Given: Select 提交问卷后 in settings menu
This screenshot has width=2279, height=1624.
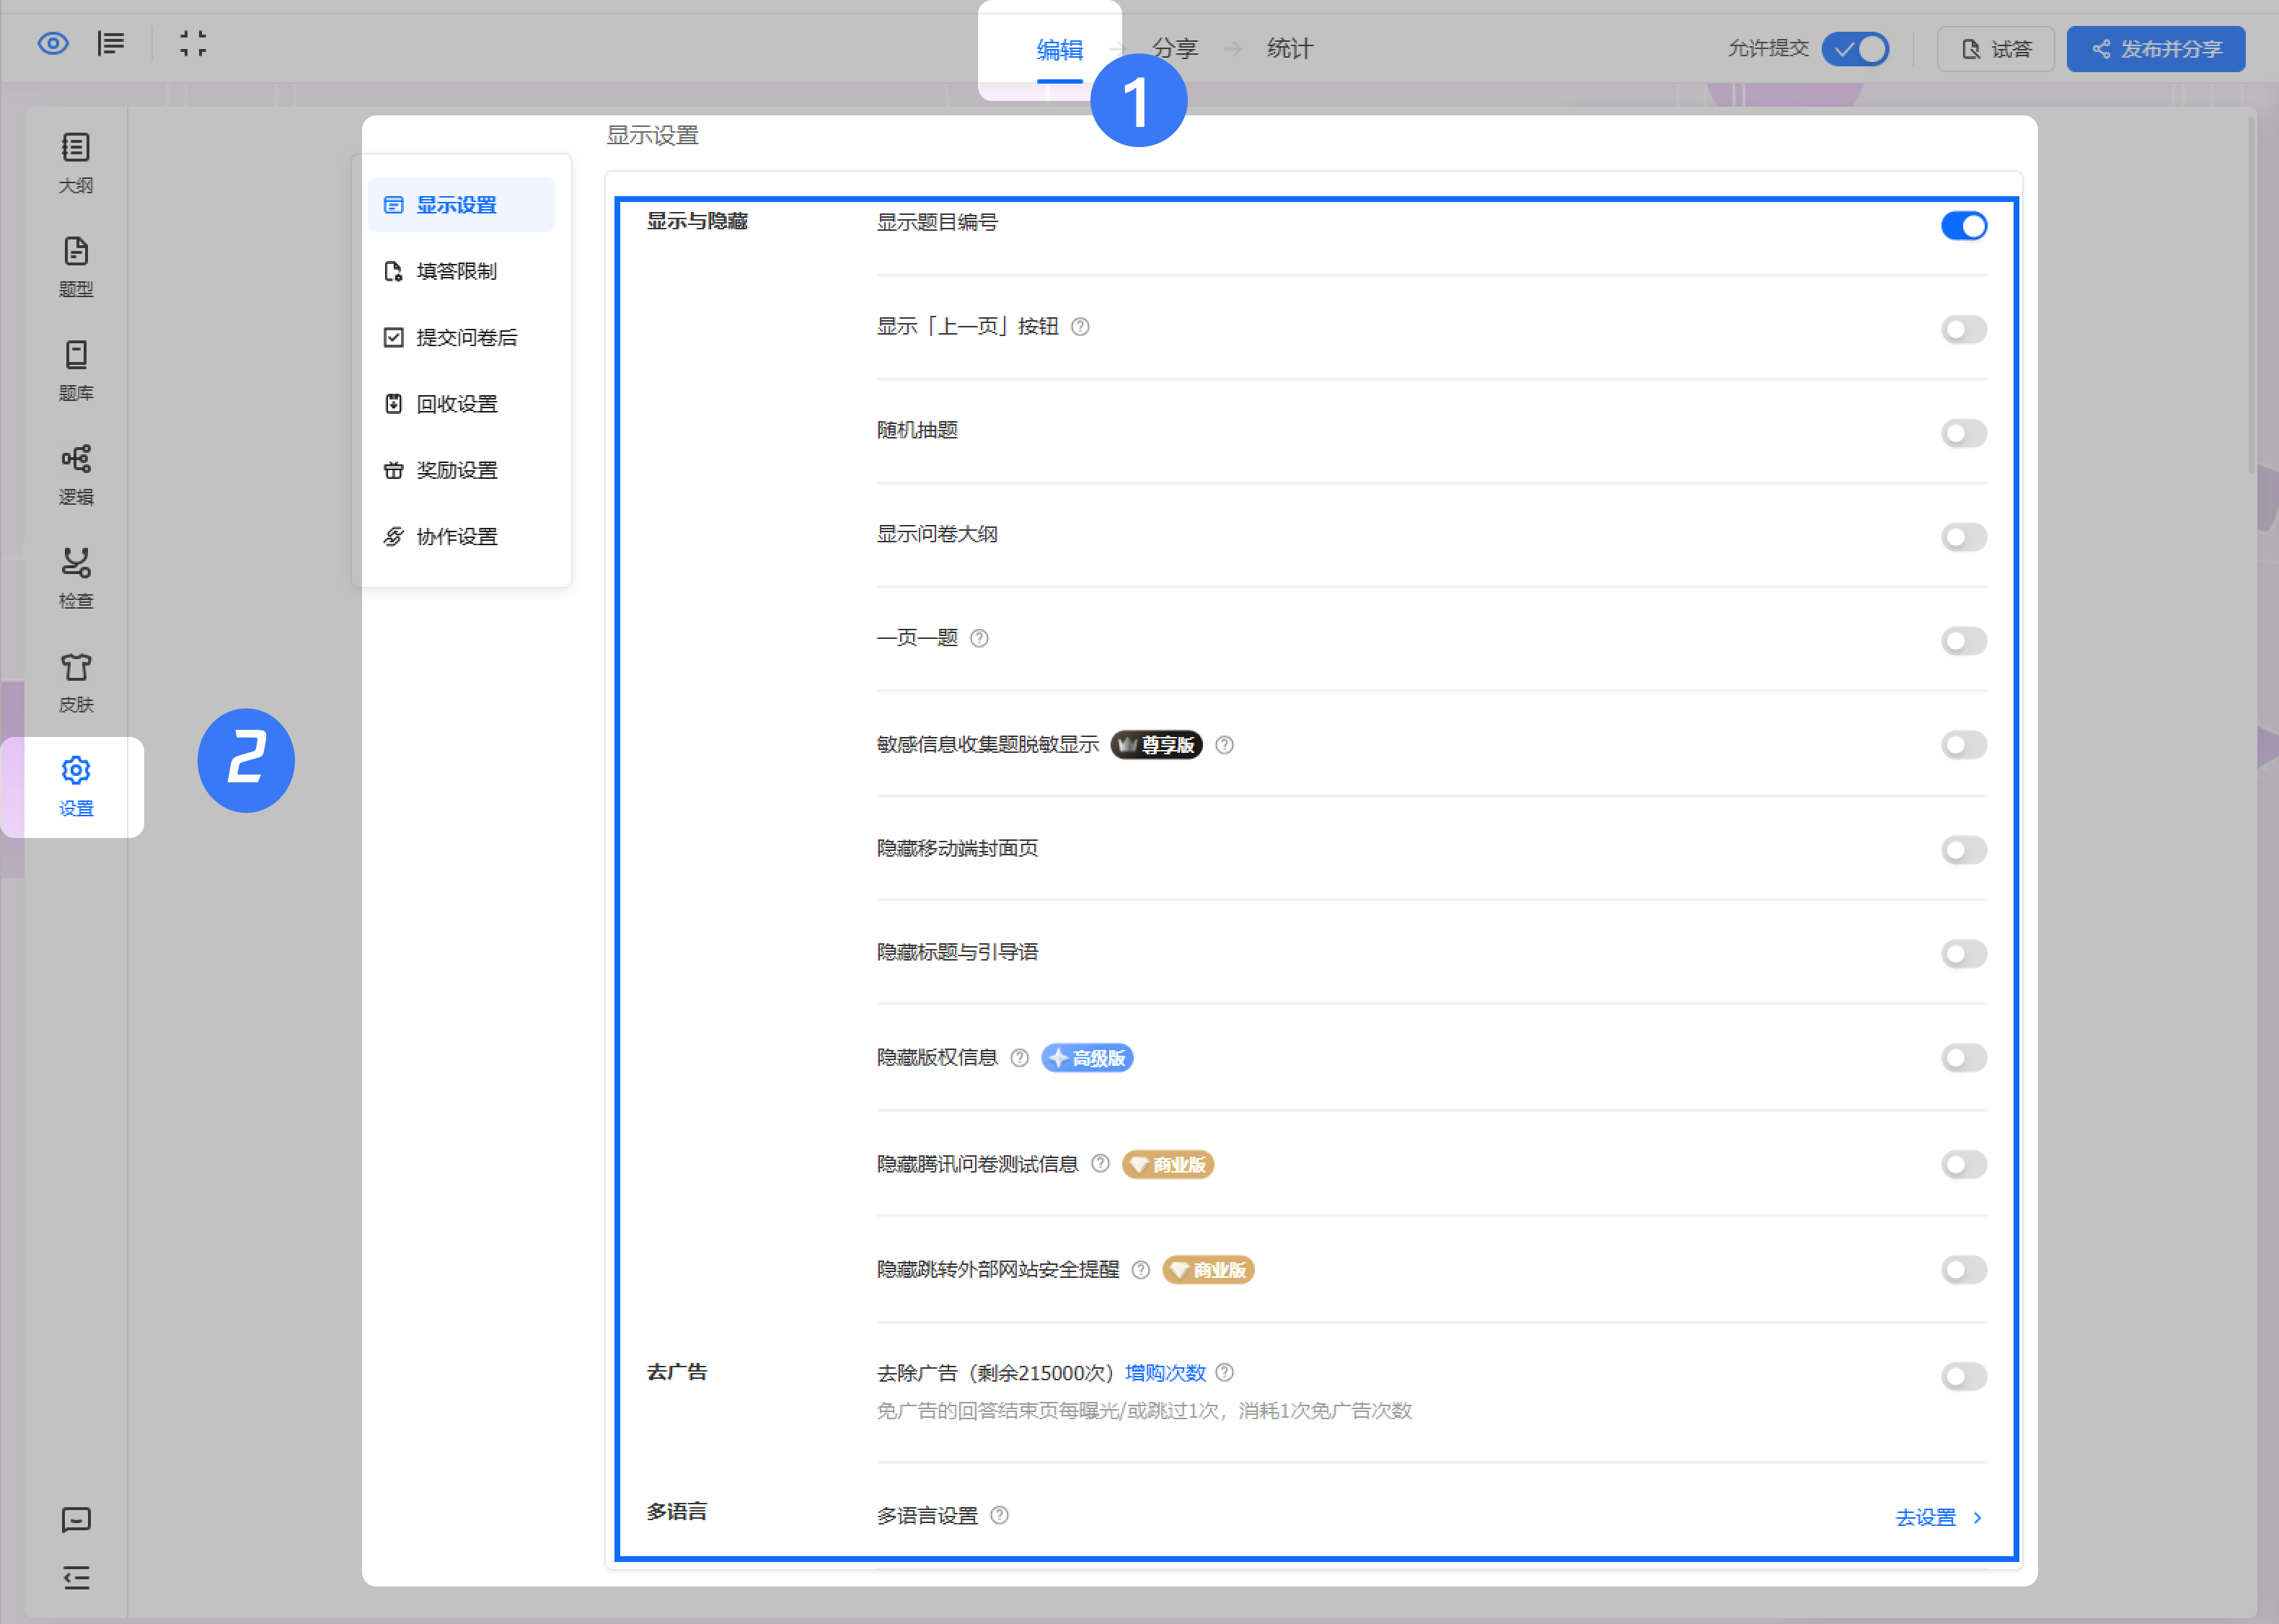Looking at the screenshot, I should (x=461, y=338).
